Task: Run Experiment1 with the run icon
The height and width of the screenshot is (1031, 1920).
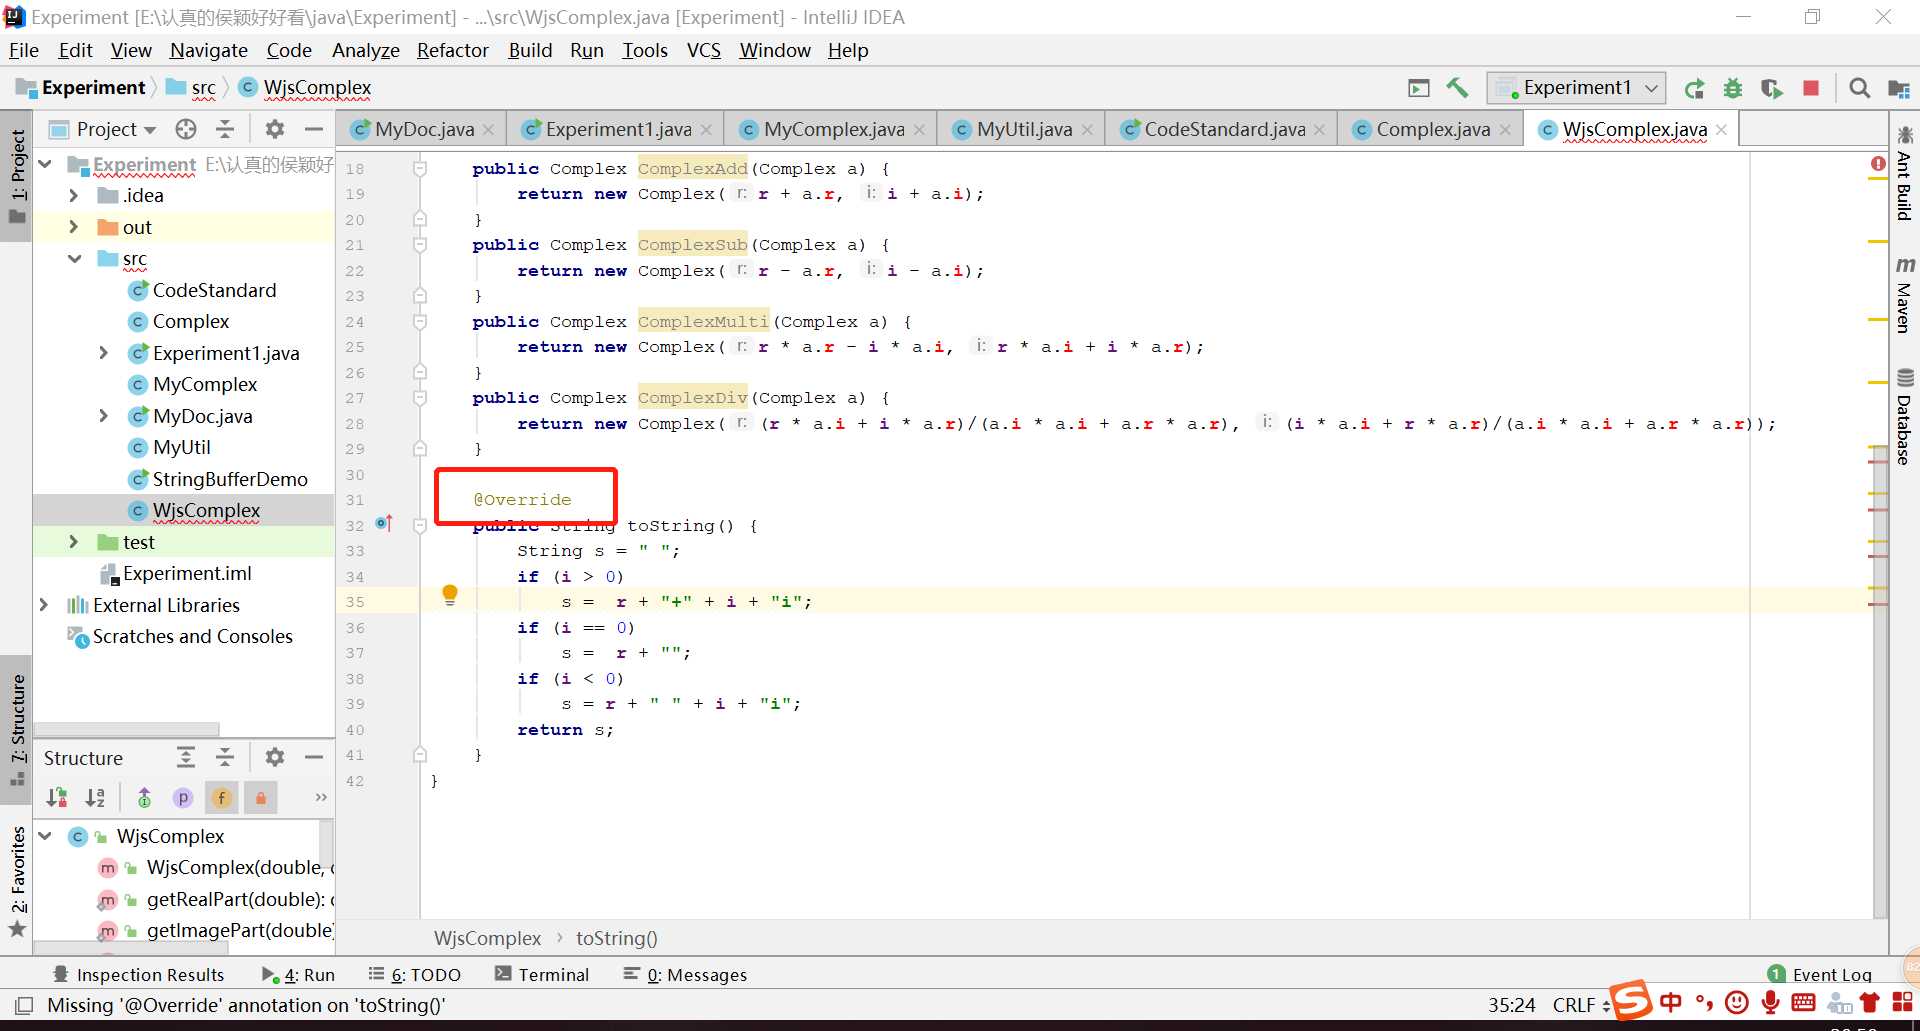Action: coord(1694,88)
